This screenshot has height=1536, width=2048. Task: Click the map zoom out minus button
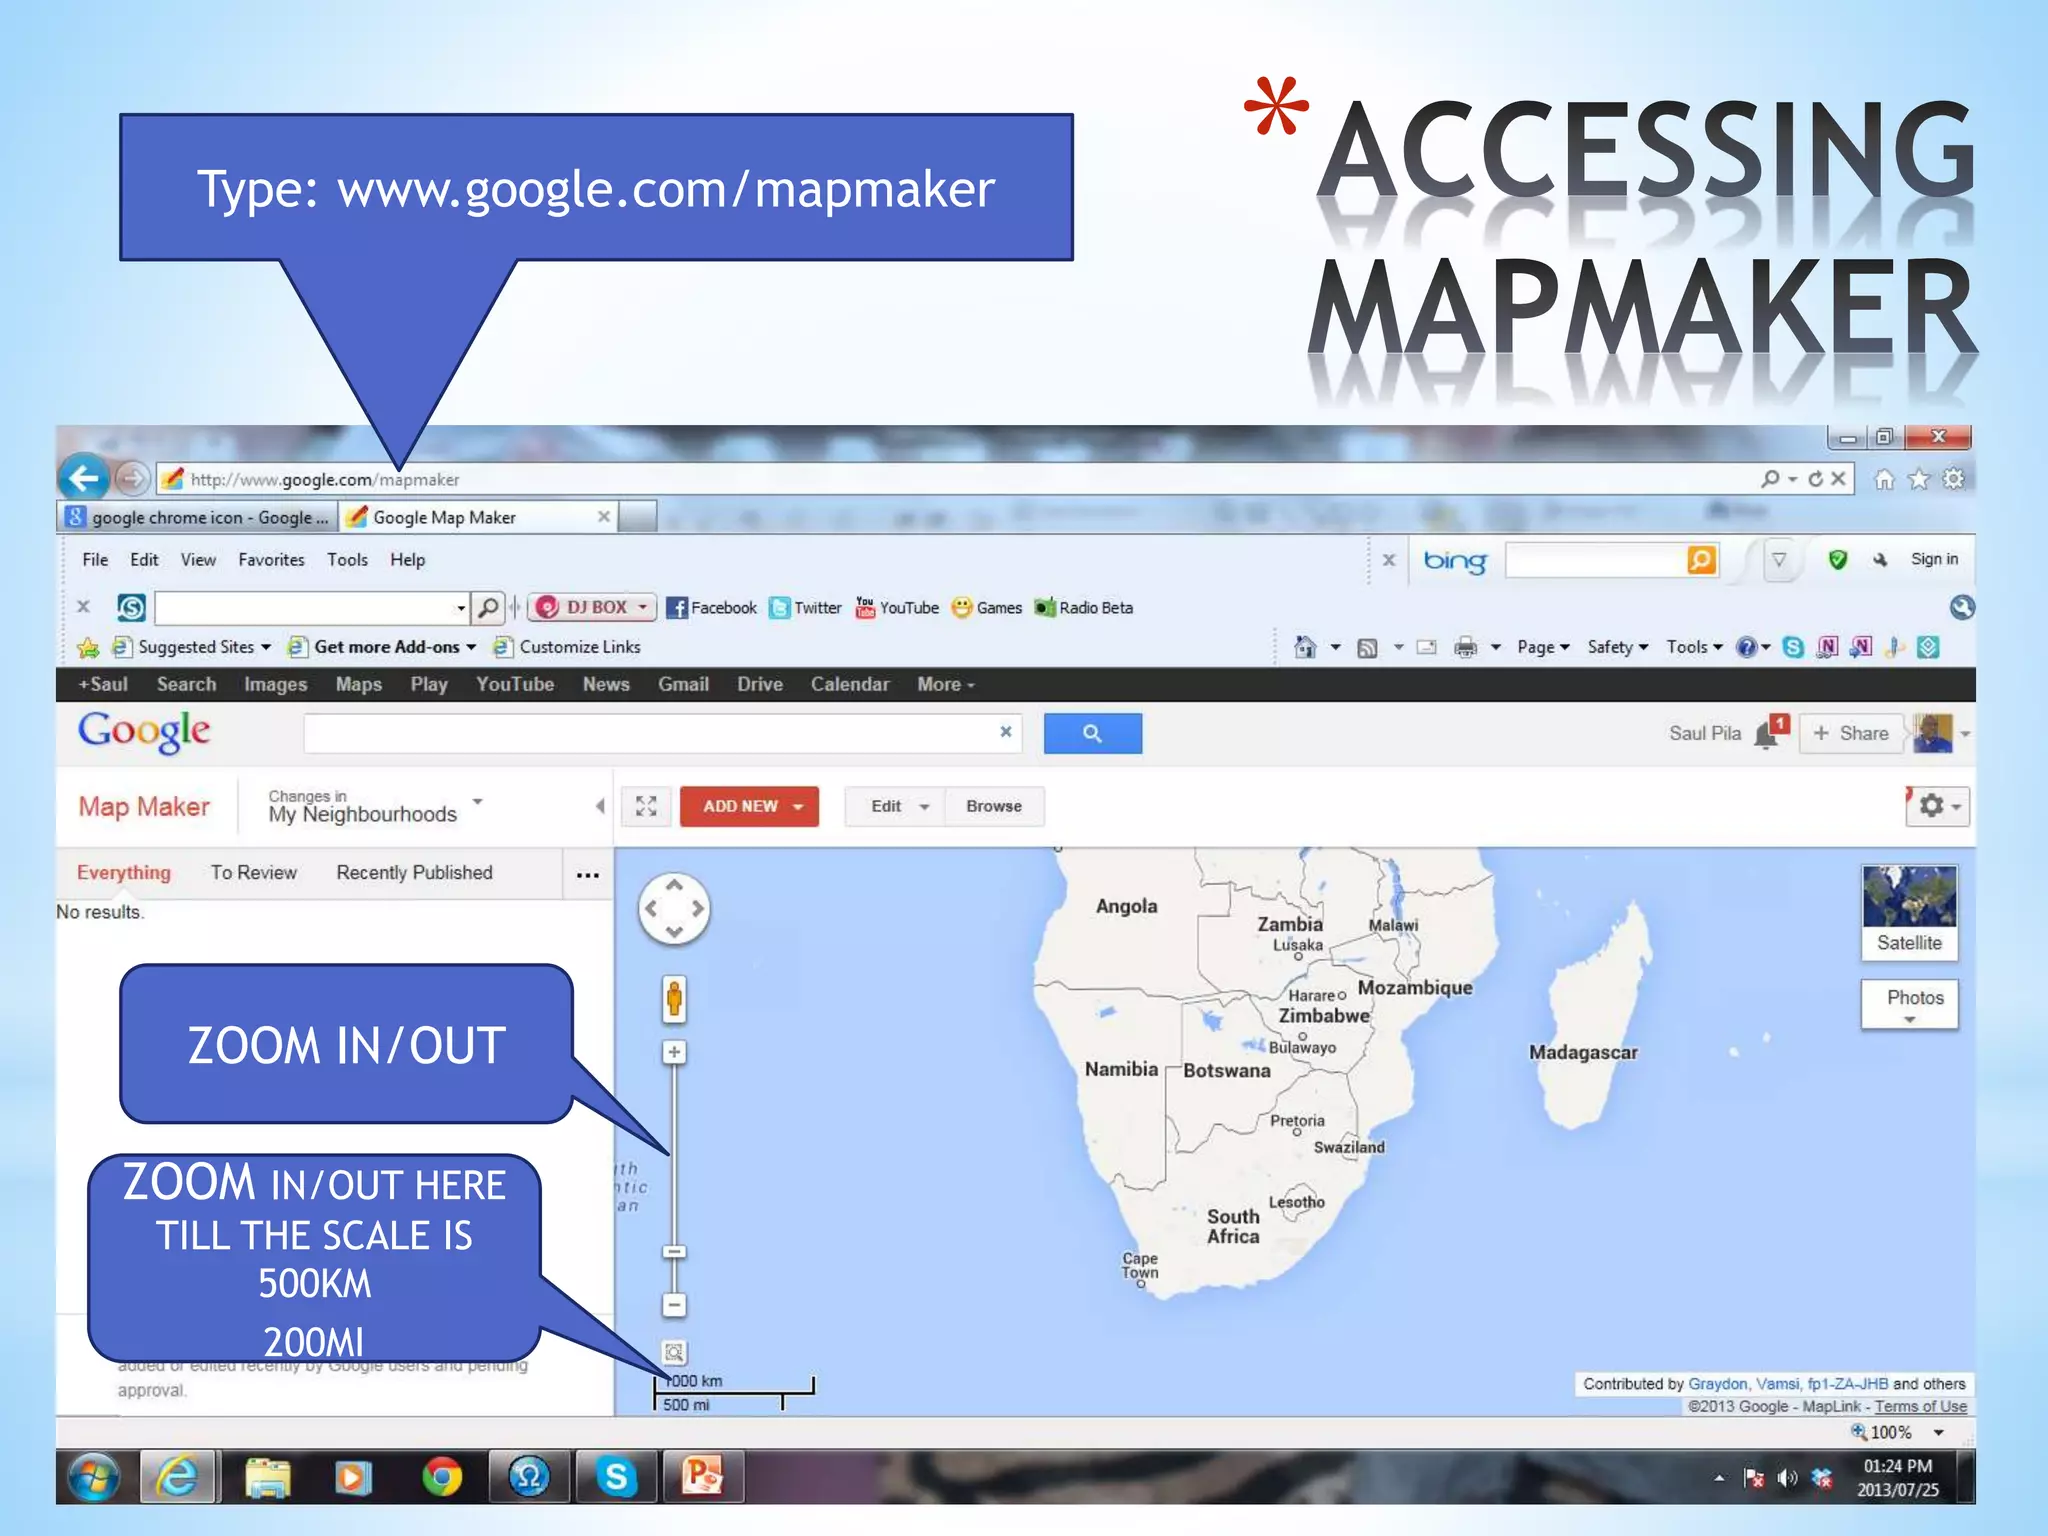(675, 1305)
